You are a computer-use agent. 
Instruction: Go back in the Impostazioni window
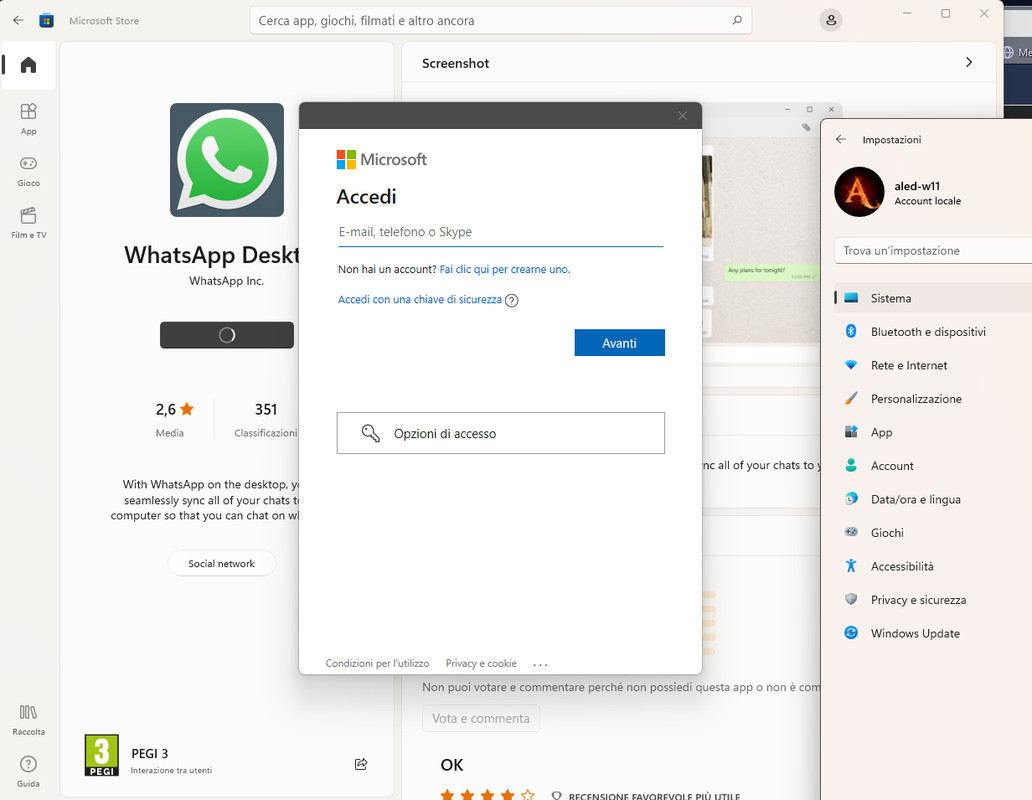[840, 139]
